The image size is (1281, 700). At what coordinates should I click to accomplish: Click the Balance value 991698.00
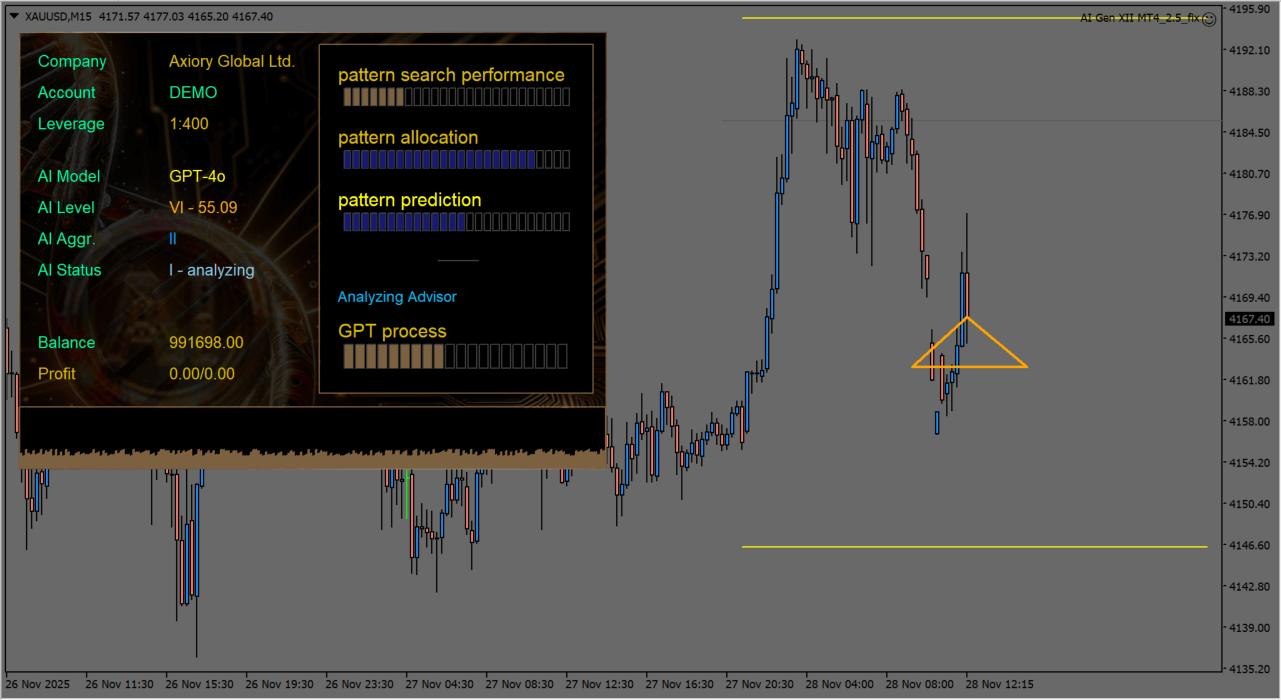(x=206, y=342)
